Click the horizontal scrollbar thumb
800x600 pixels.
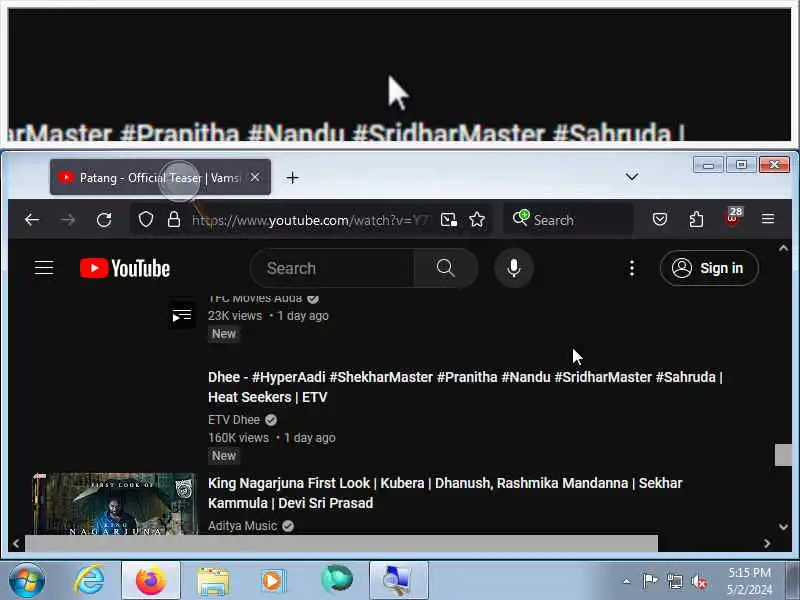341,543
